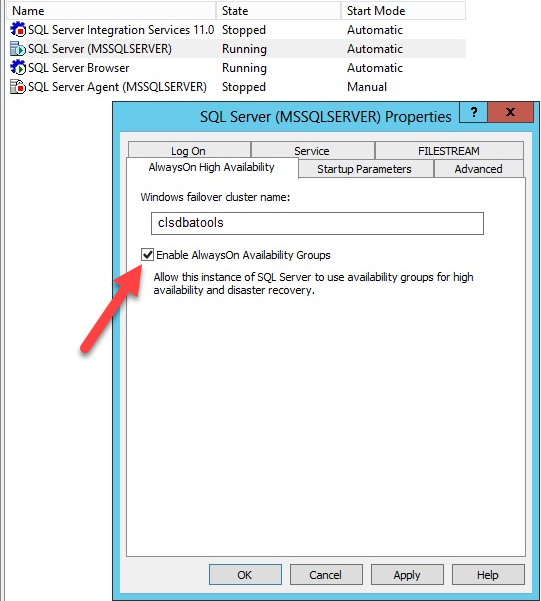Click the Running state of SQL Server Browser
This screenshot has width=541, height=601.
pyautogui.click(x=244, y=68)
